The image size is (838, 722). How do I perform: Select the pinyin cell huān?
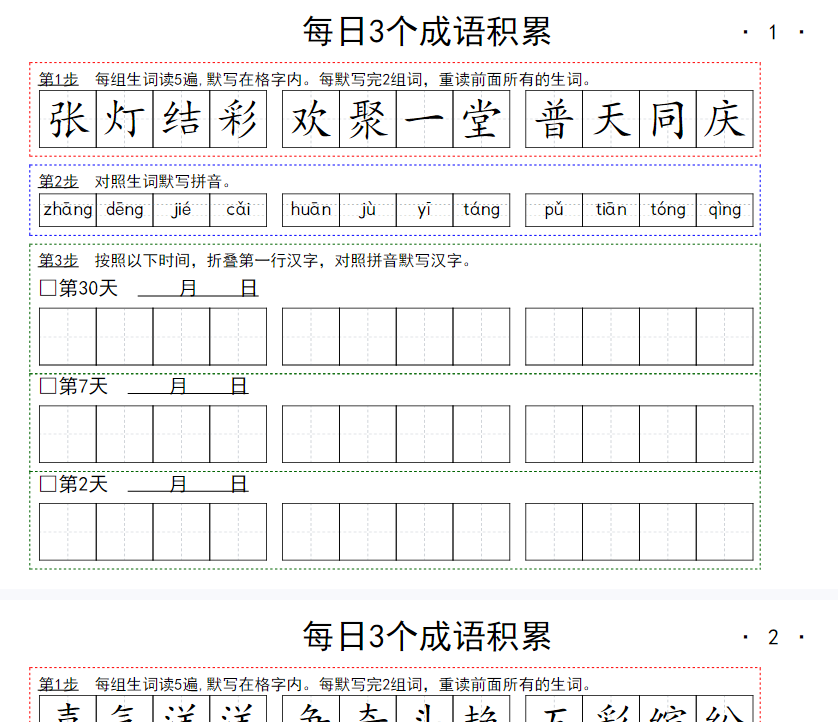coord(311,210)
